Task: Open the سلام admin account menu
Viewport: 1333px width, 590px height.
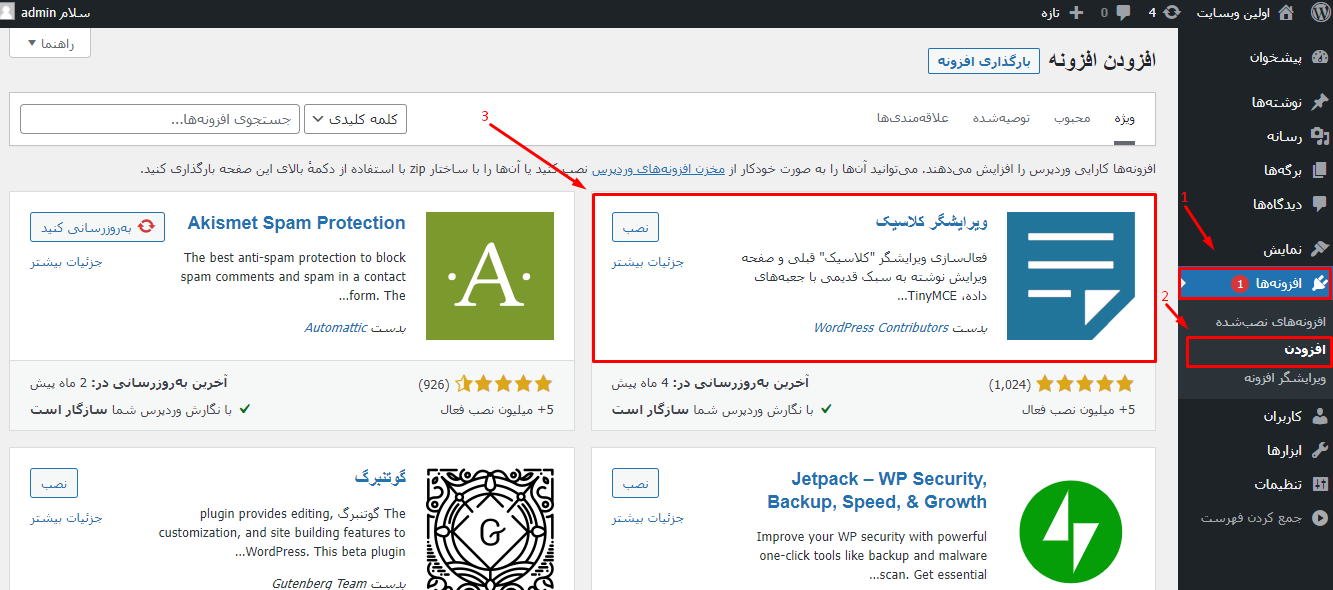Action: click(x=46, y=13)
